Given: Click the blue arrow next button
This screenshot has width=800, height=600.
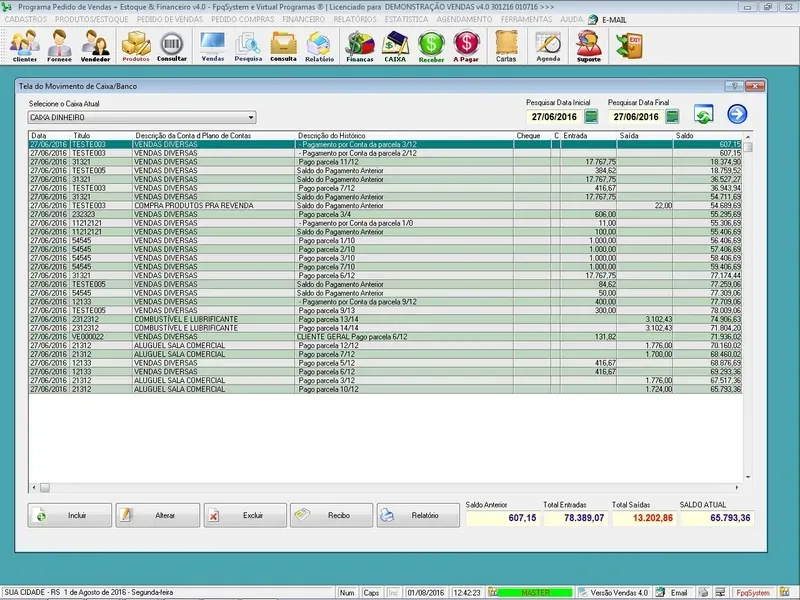Looking at the screenshot, I should [737, 116].
